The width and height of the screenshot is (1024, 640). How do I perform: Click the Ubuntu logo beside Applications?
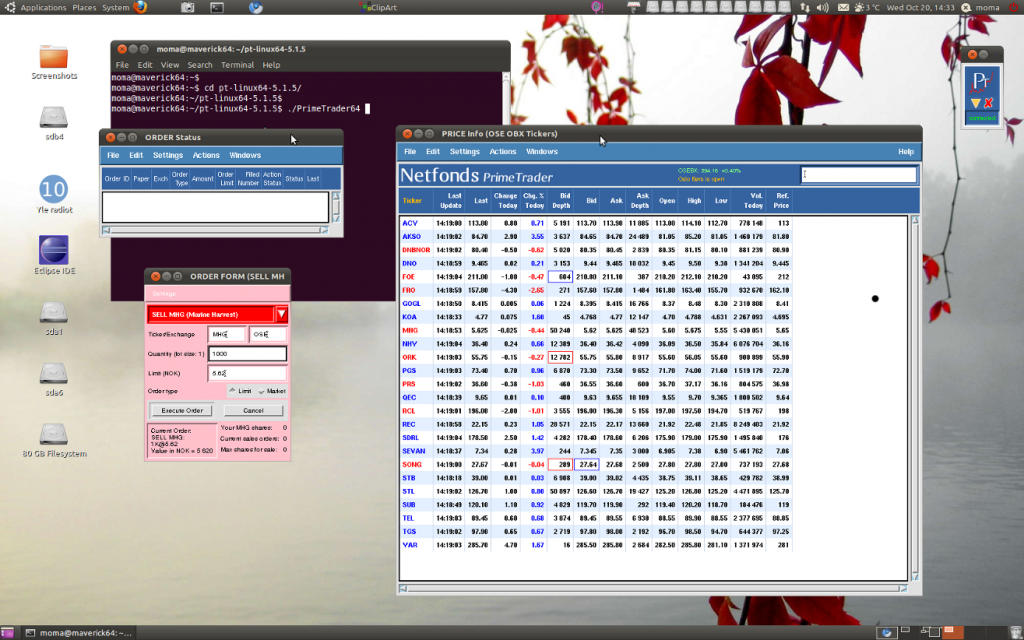click(10, 7)
